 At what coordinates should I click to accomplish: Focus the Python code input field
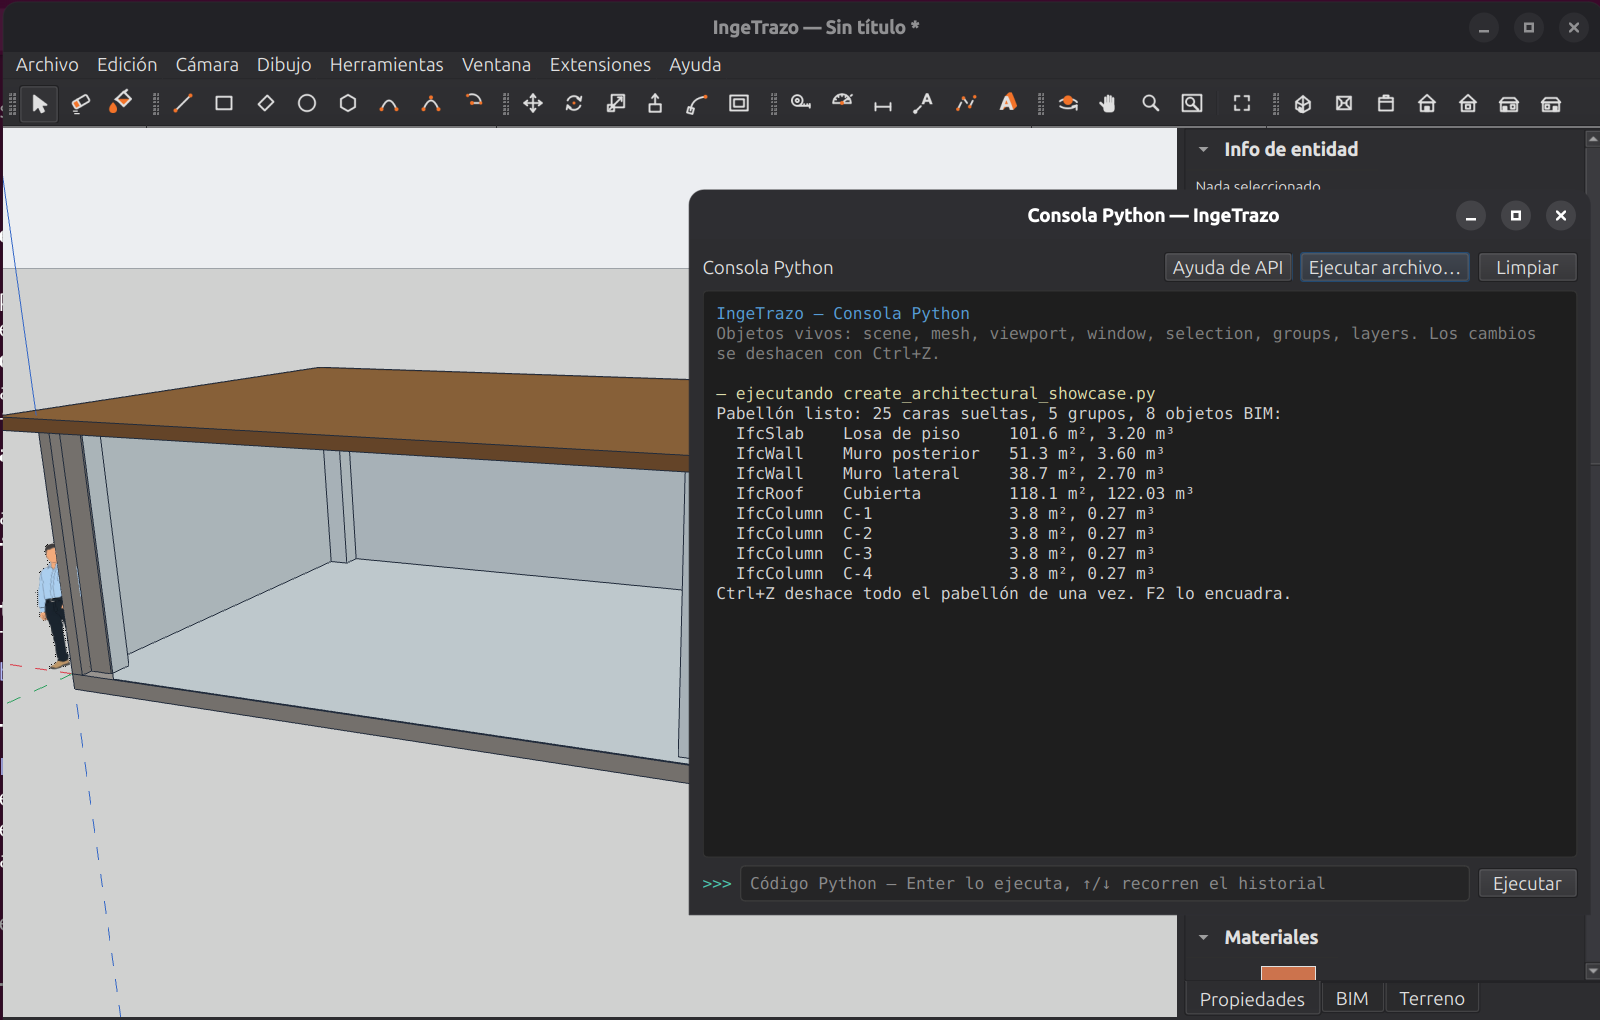pos(1104,884)
